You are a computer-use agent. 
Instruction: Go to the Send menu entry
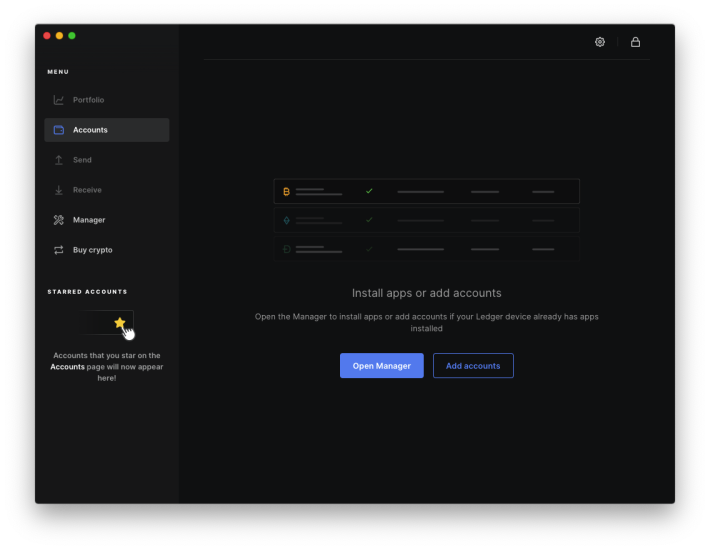[x=107, y=160]
